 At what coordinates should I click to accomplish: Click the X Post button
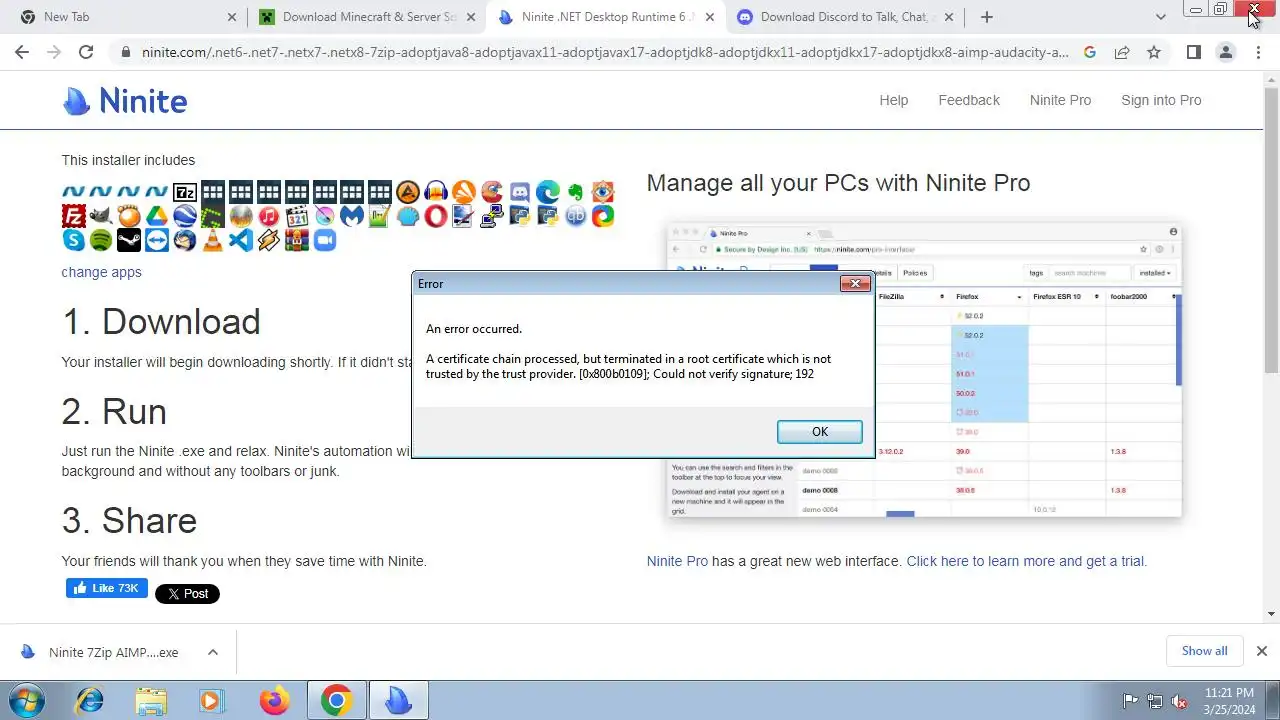tap(187, 593)
